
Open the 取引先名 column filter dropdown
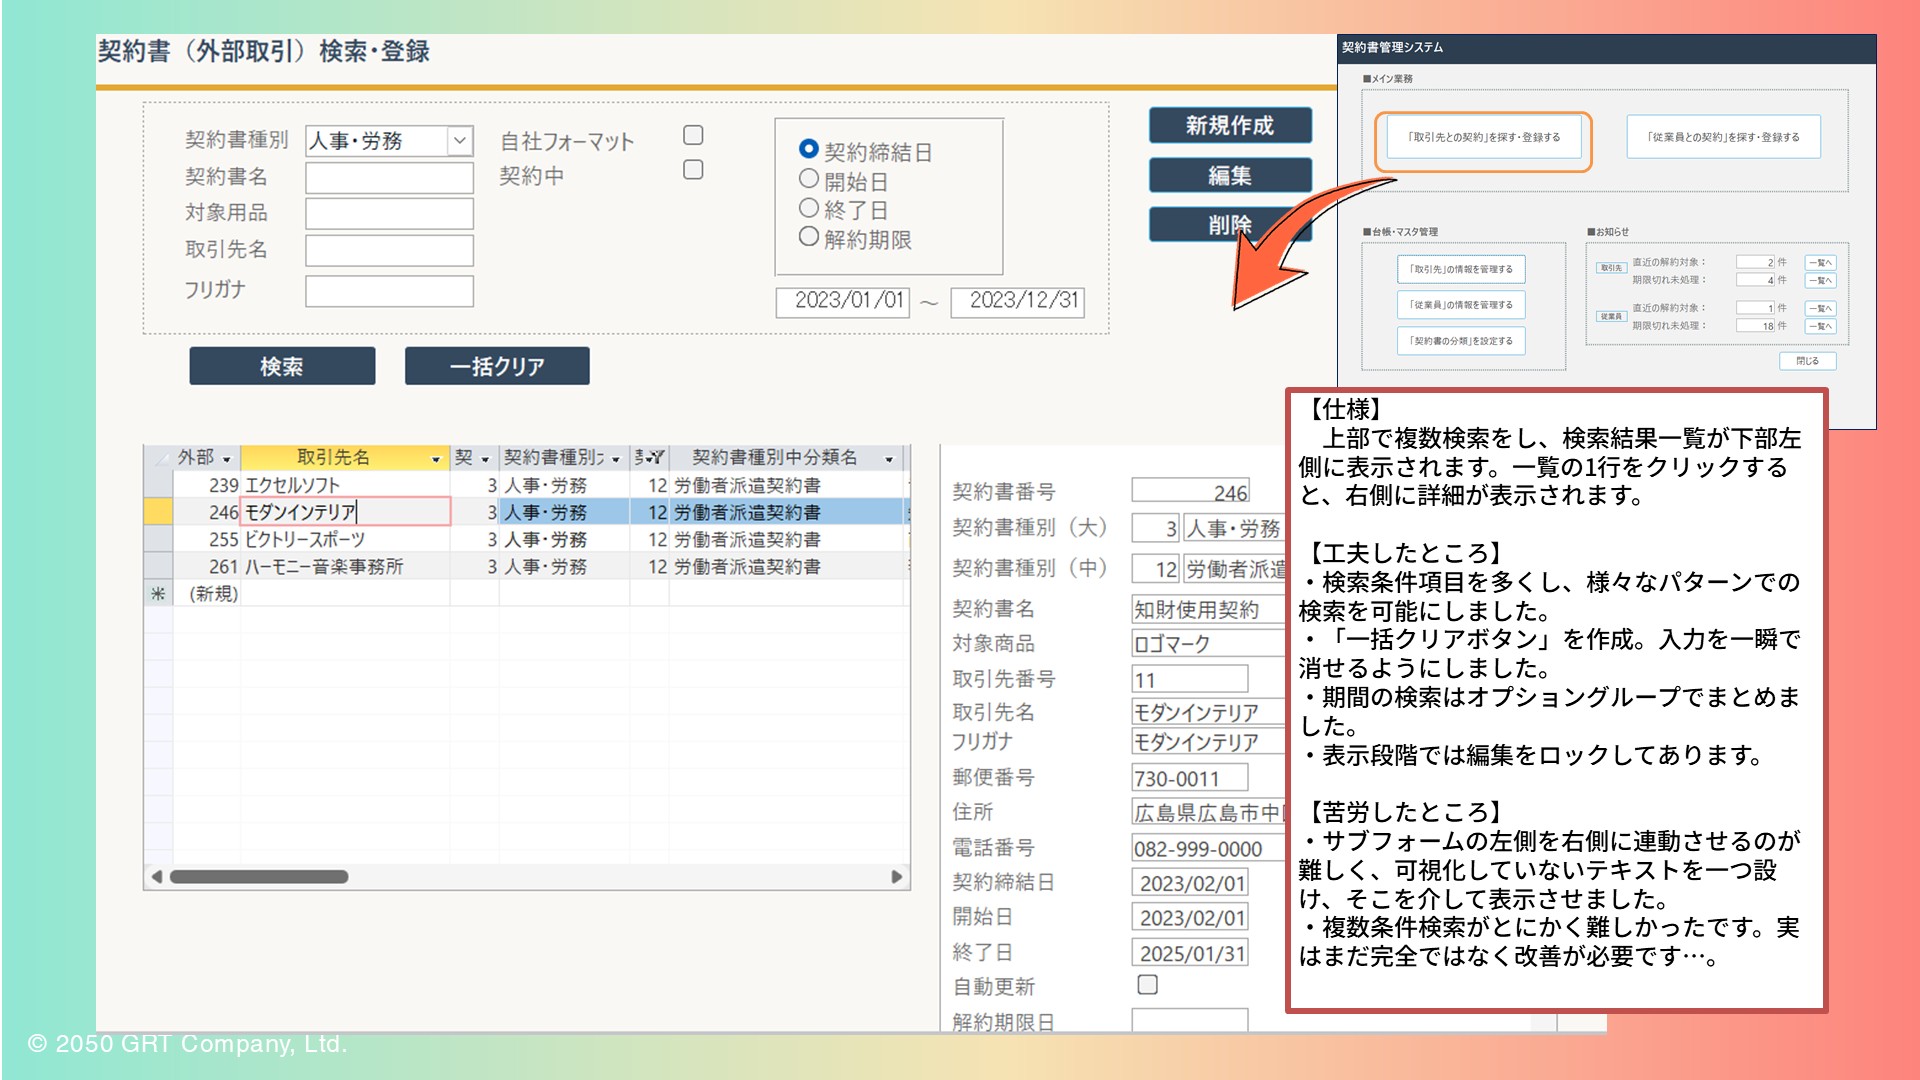(436, 459)
